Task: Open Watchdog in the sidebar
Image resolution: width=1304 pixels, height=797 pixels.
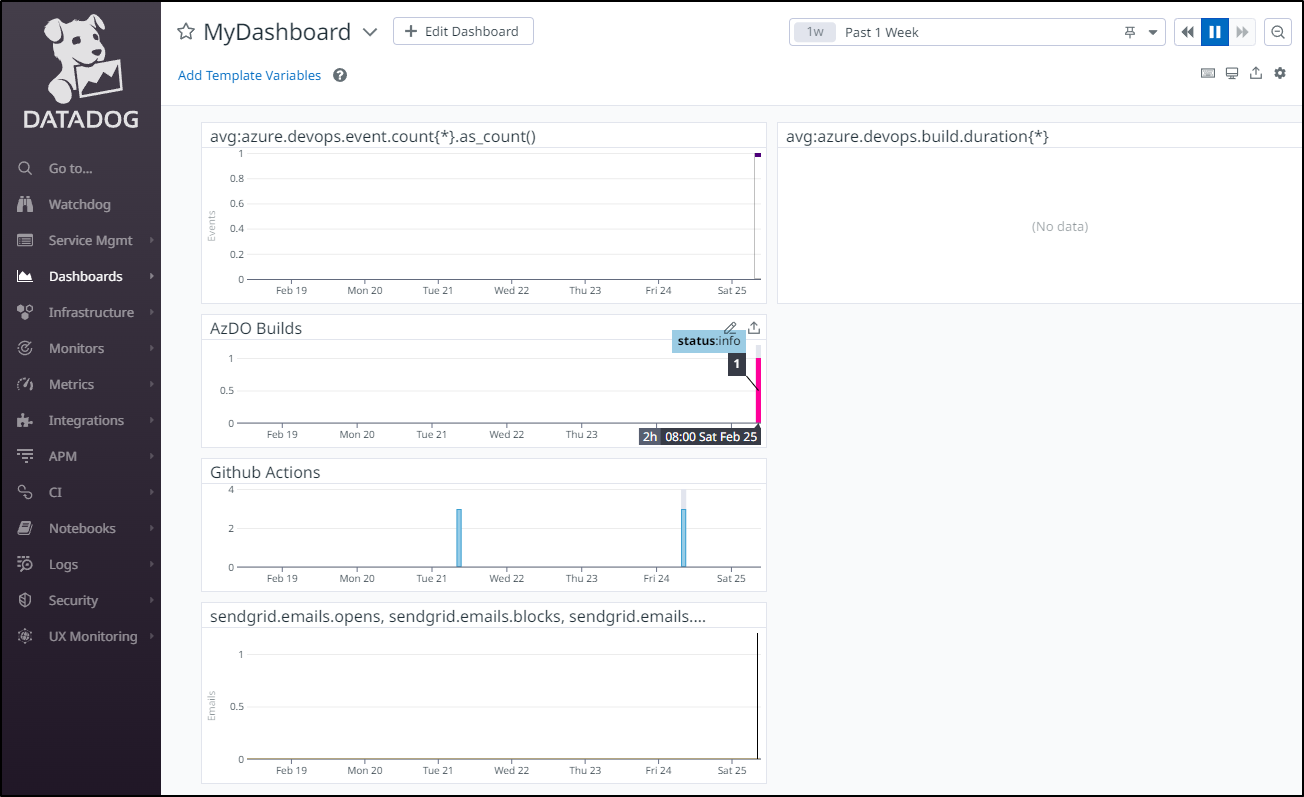Action: click(80, 204)
